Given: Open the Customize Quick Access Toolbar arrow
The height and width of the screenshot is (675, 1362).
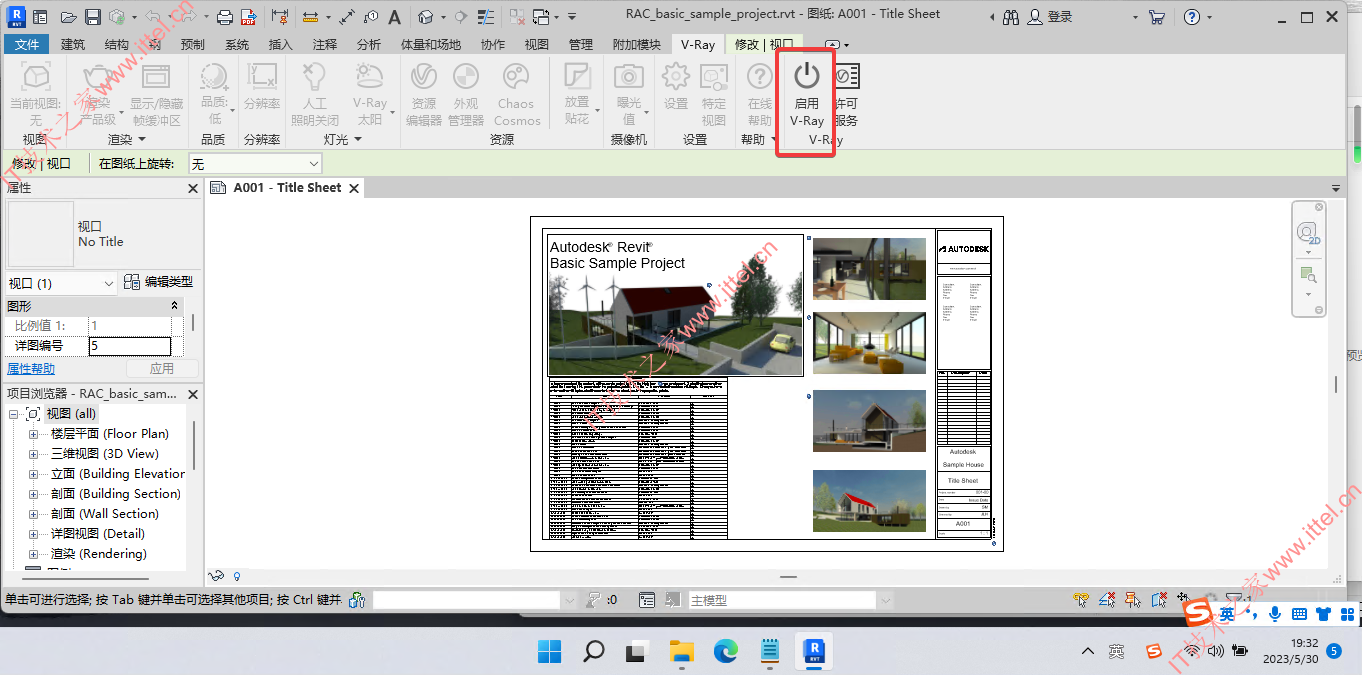Looking at the screenshot, I should tap(571, 17).
